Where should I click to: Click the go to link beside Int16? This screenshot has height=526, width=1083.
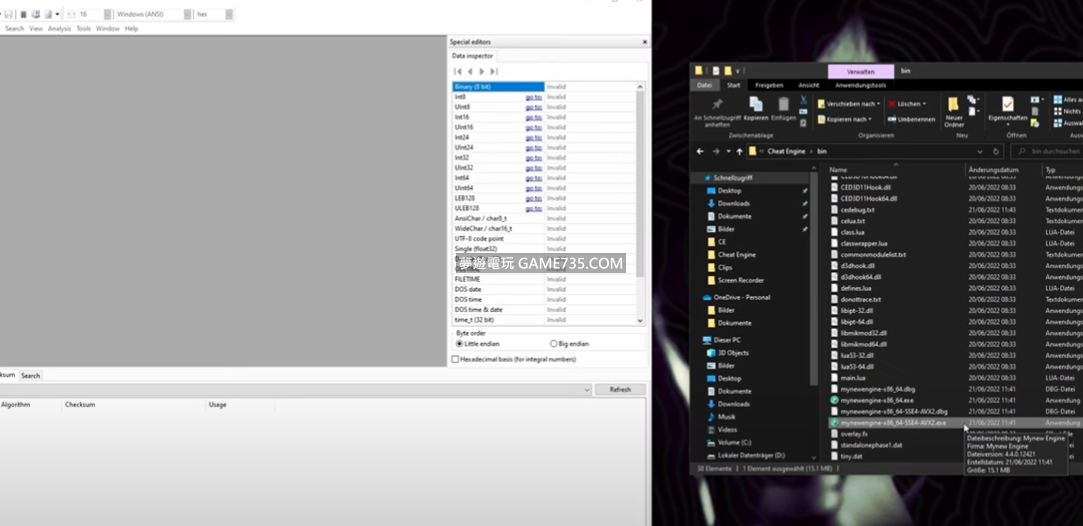(x=533, y=117)
